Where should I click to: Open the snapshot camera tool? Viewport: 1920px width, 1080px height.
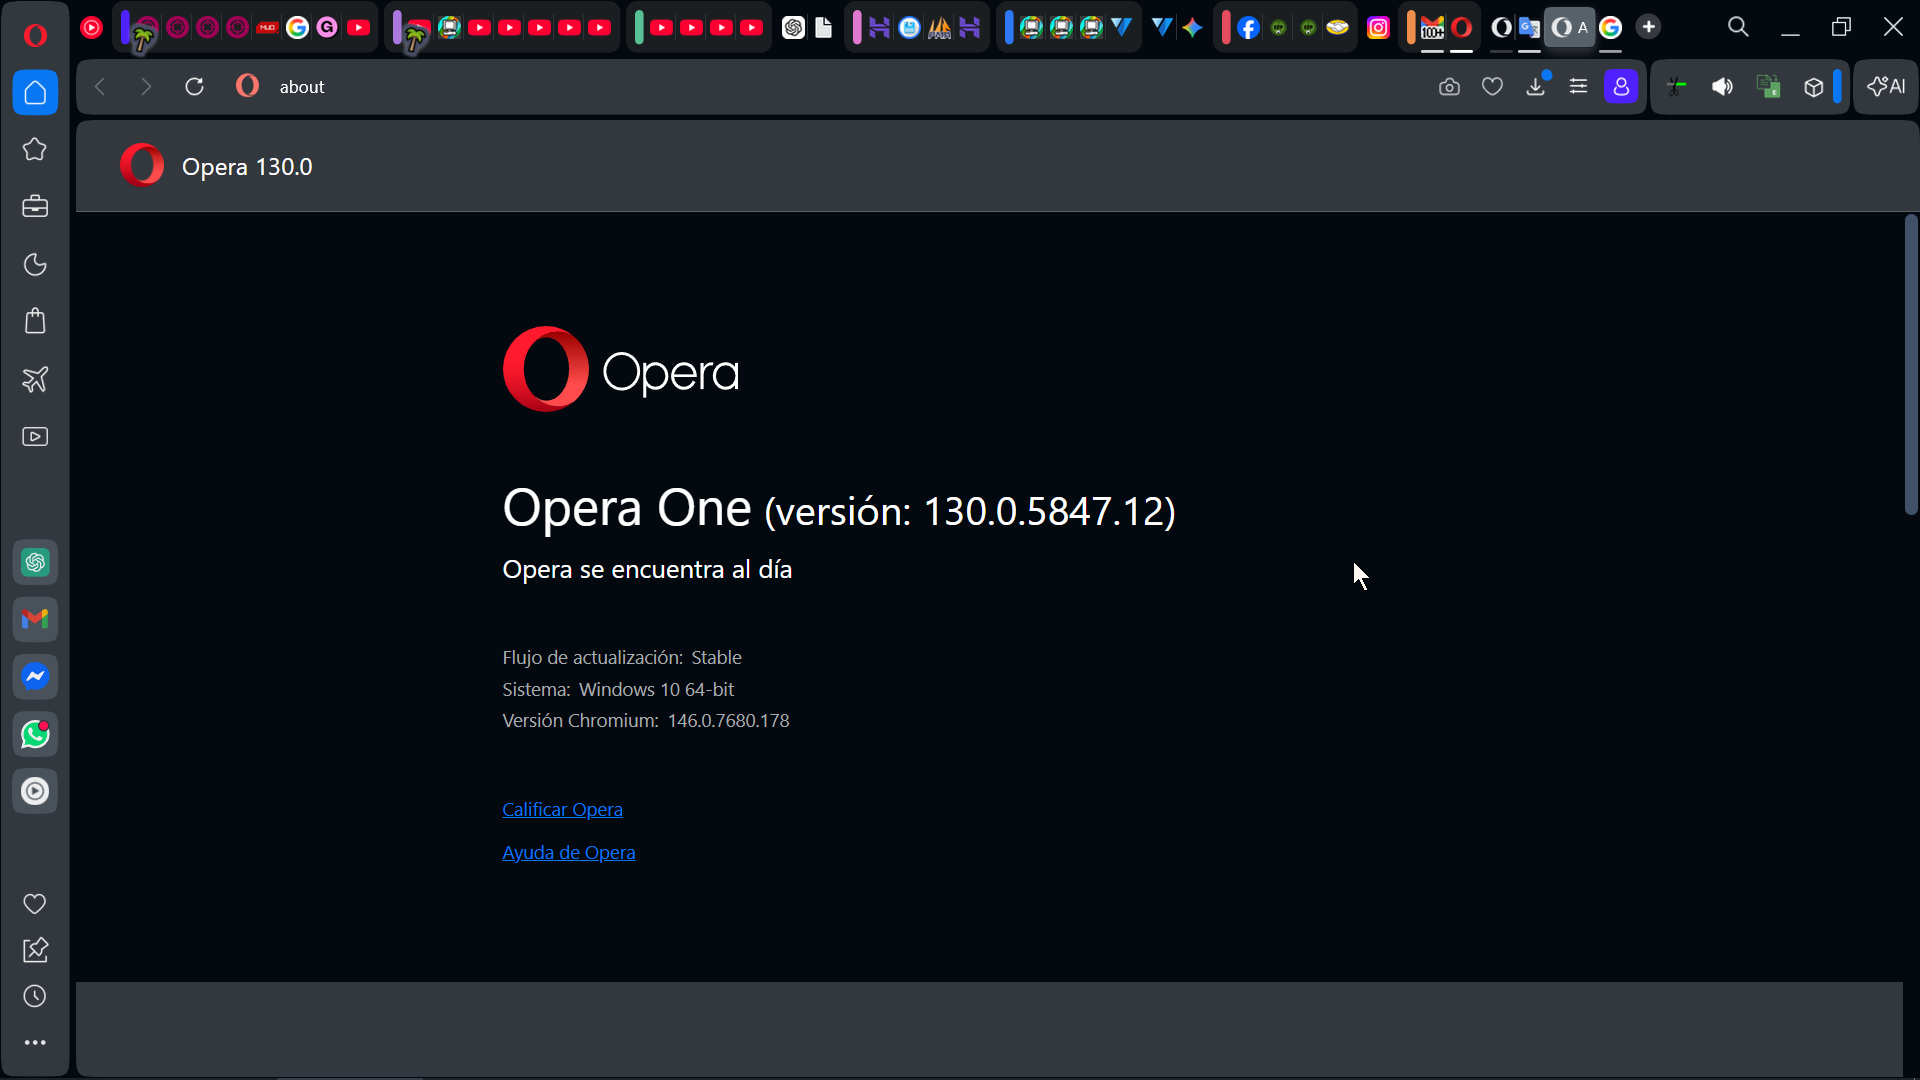(x=1449, y=87)
